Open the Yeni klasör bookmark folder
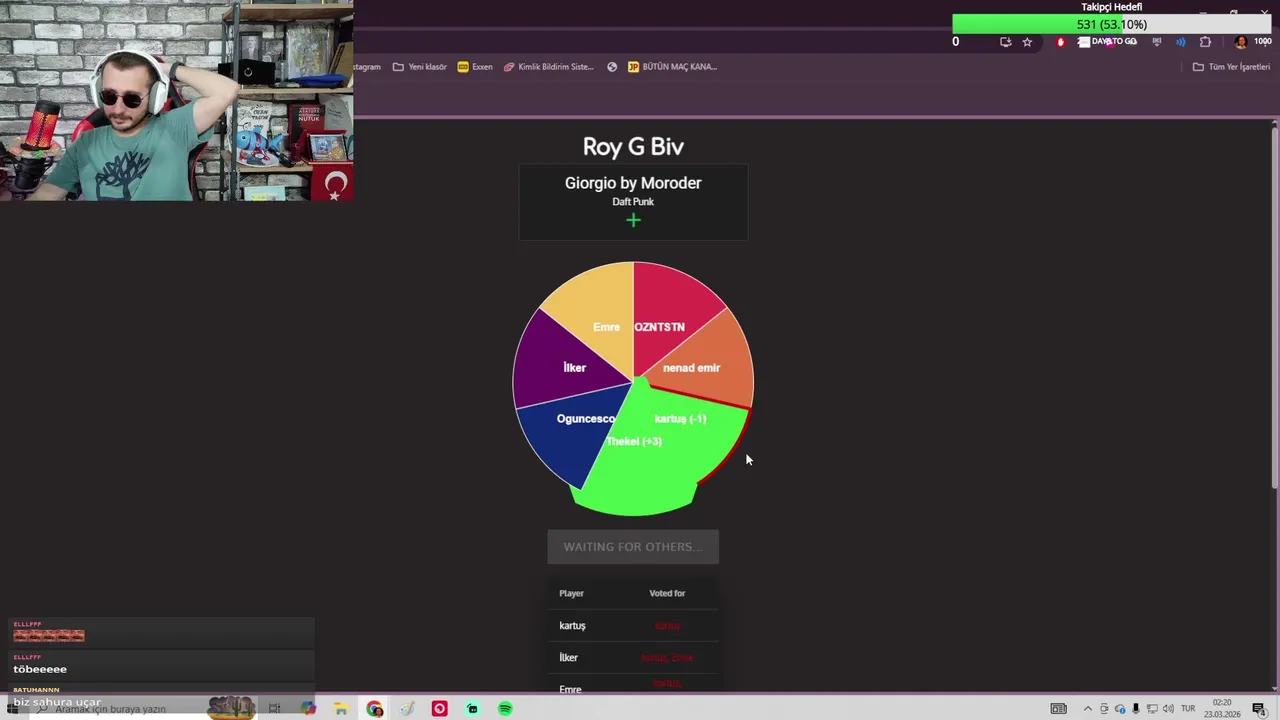 [420, 67]
